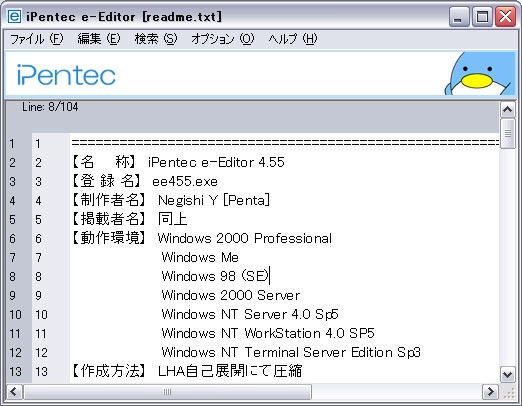Click the text iPentec e-Editor 4.55

[216, 163]
